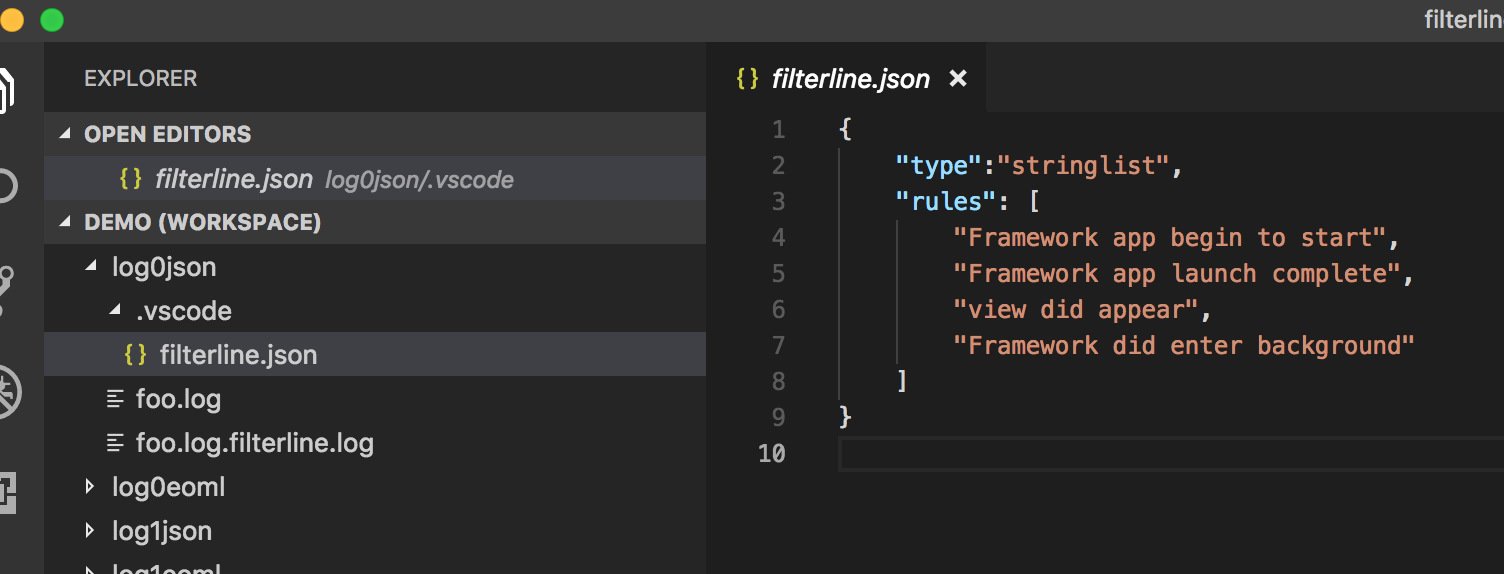Collapse the log0json folder
1504x574 pixels.
tap(91, 267)
